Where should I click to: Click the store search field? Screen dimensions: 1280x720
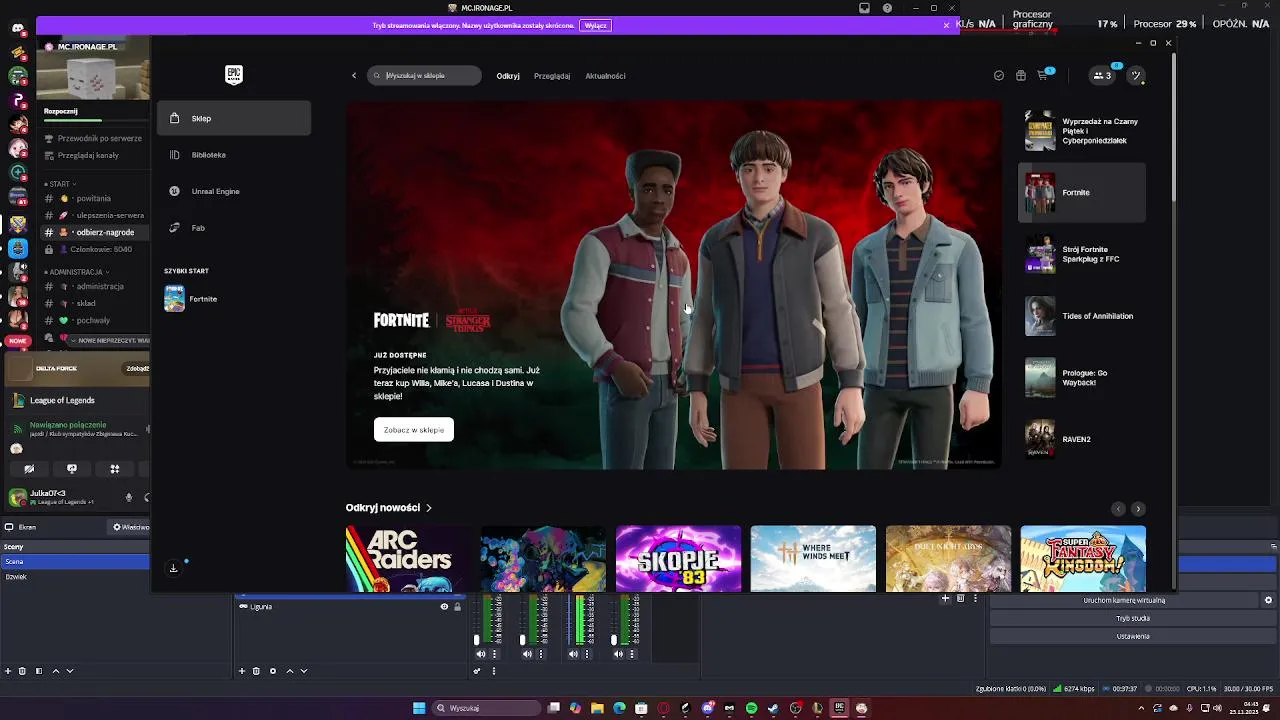424,75
